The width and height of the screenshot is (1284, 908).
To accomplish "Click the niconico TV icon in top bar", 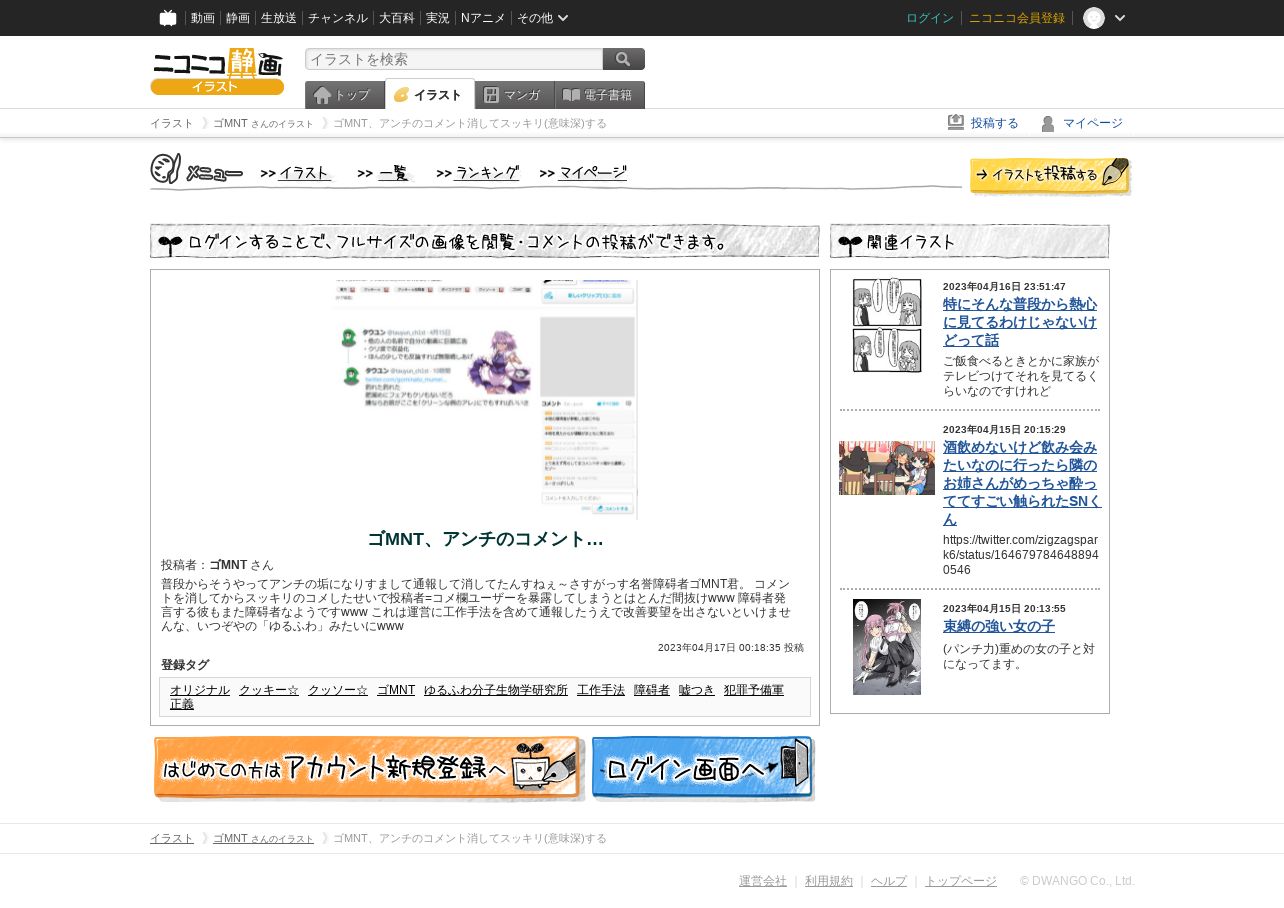I will (168, 18).
